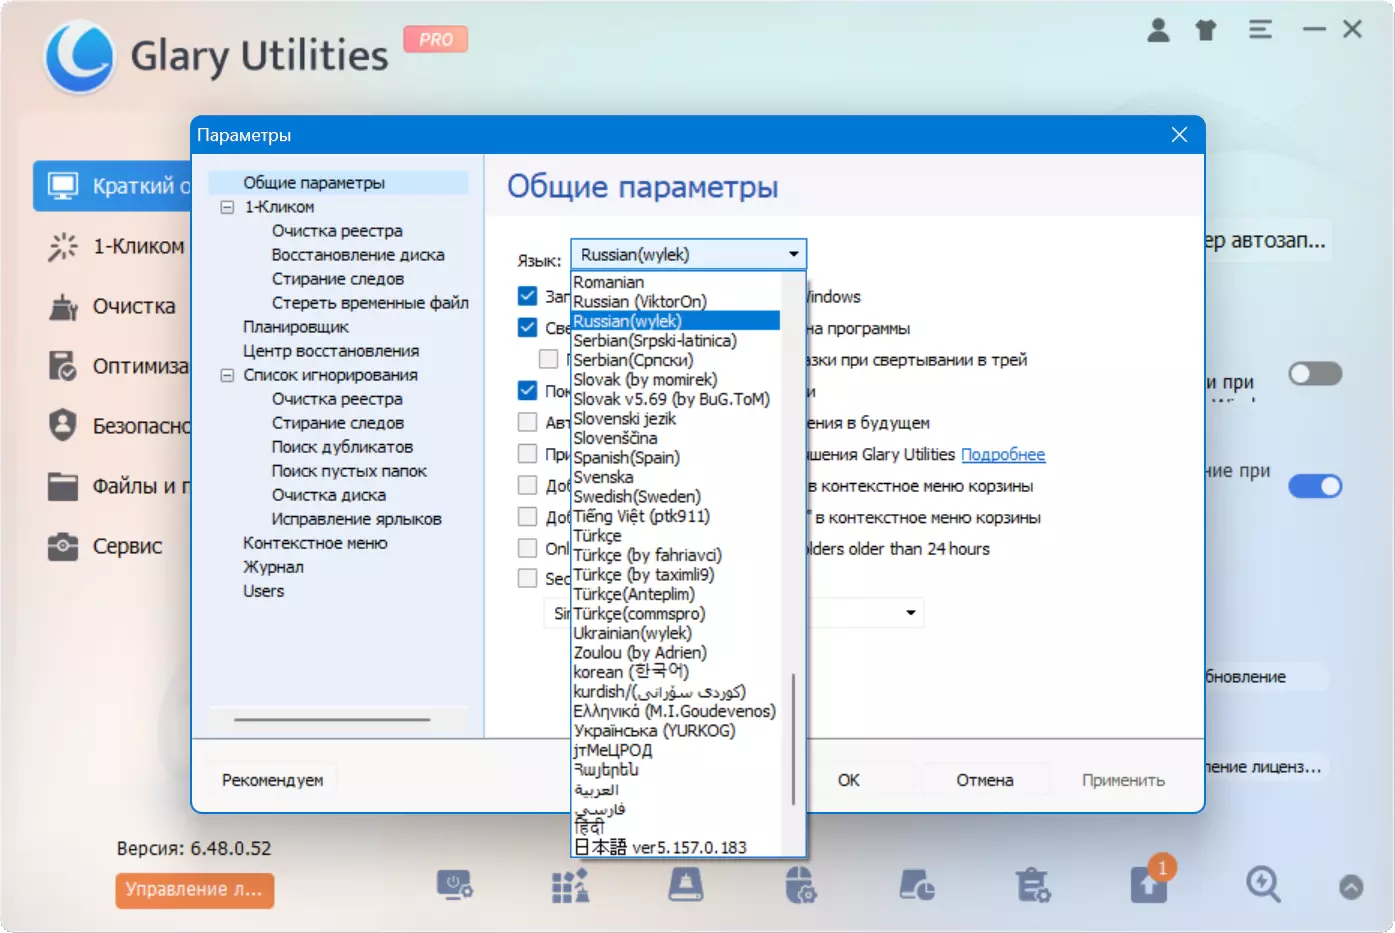The width and height of the screenshot is (1395, 933).
Task: Select the shield Безопасность sidebar icon
Action: pyautogui.click(x=63, y=426)
